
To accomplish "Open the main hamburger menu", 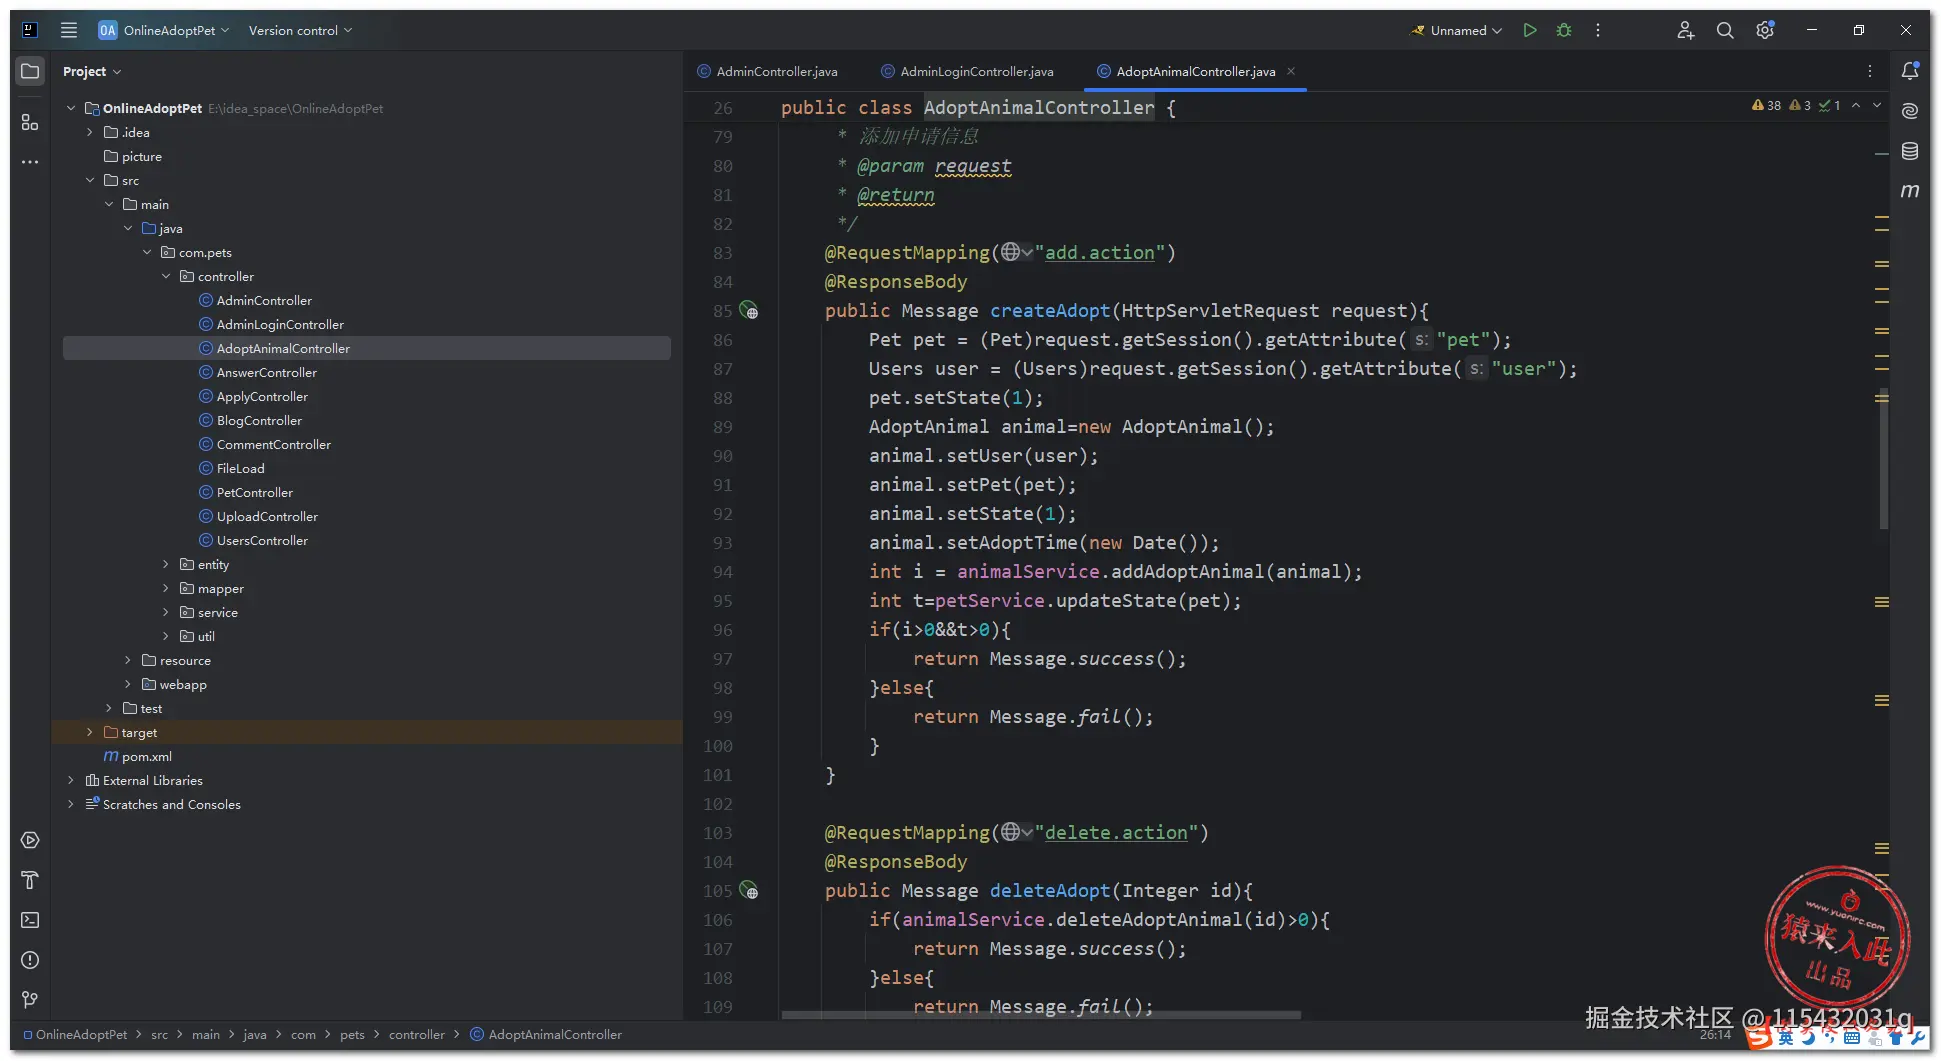I will [x=69, y=30].
